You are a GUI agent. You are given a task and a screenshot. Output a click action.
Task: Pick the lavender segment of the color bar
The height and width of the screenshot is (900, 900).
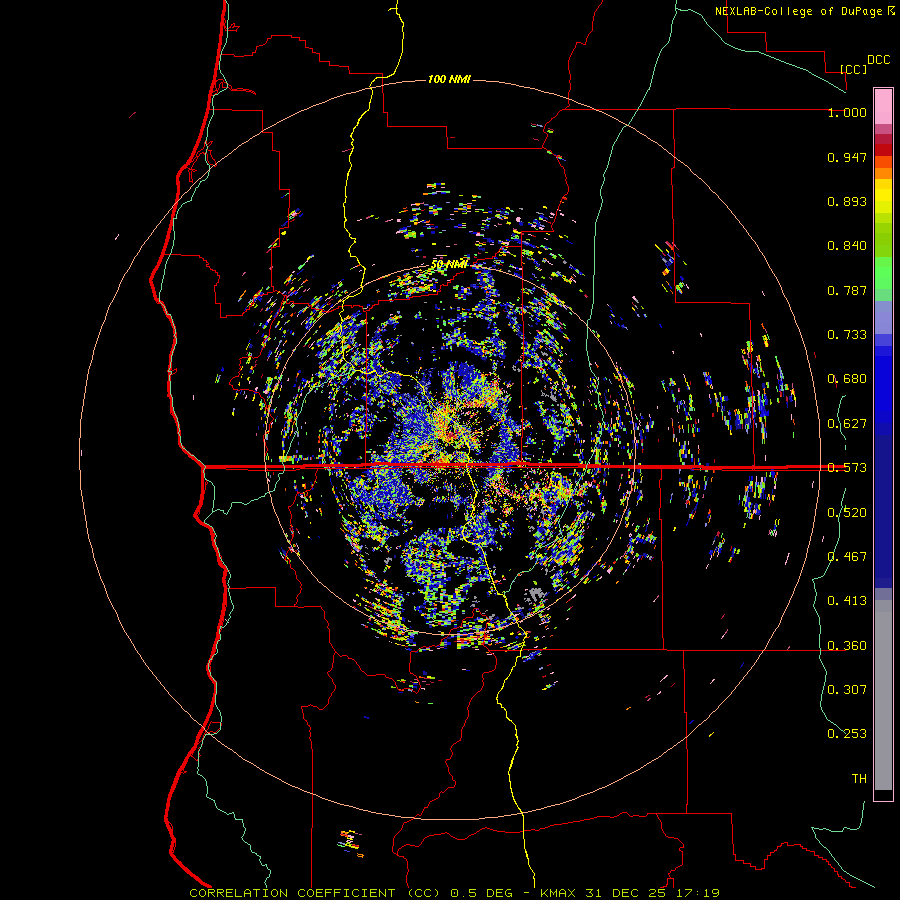tap(883, 317)
